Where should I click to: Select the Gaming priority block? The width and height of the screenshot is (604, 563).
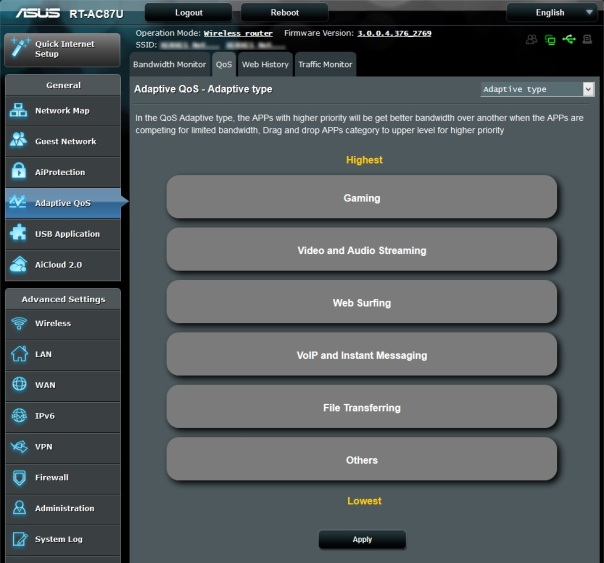click(x=362, y=197)
